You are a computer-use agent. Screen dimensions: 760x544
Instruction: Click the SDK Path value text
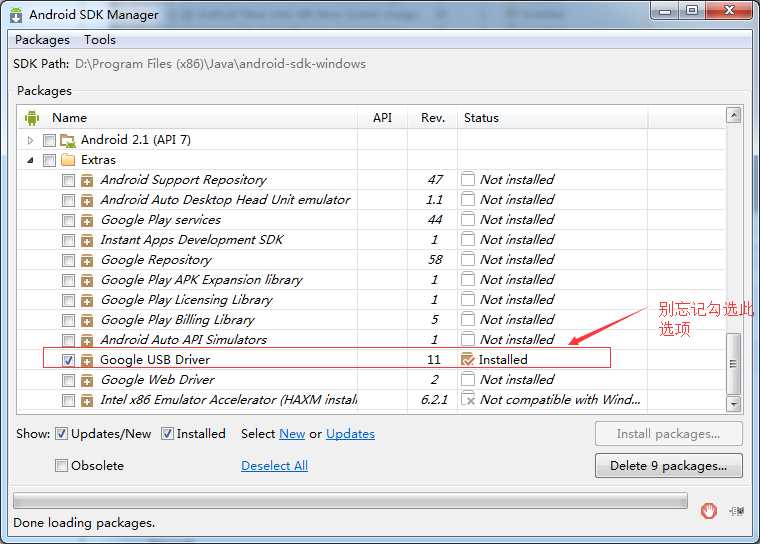(221, 64)
